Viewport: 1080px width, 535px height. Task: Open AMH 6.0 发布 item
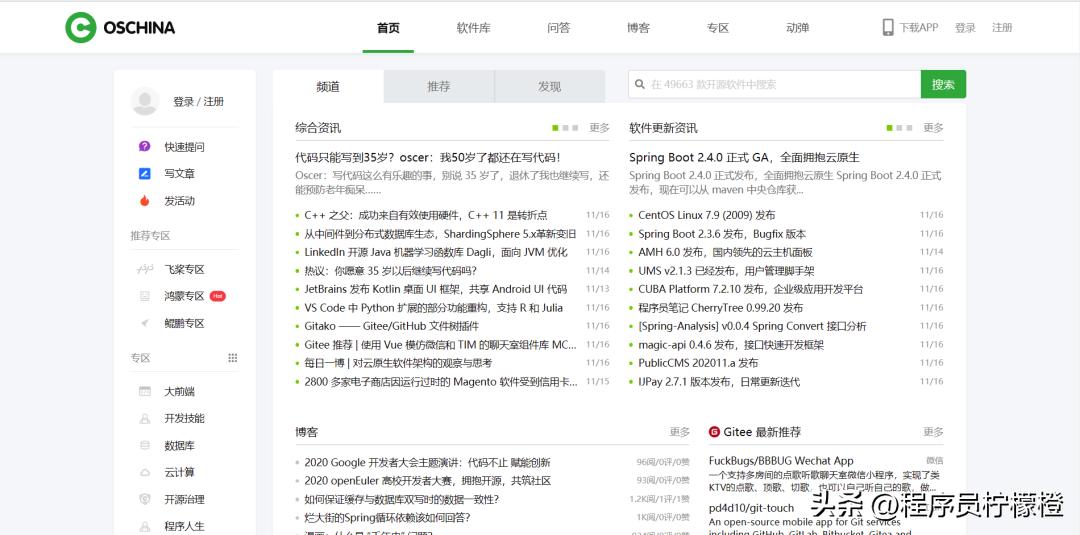pyautogui.click(x=725, y=252)
